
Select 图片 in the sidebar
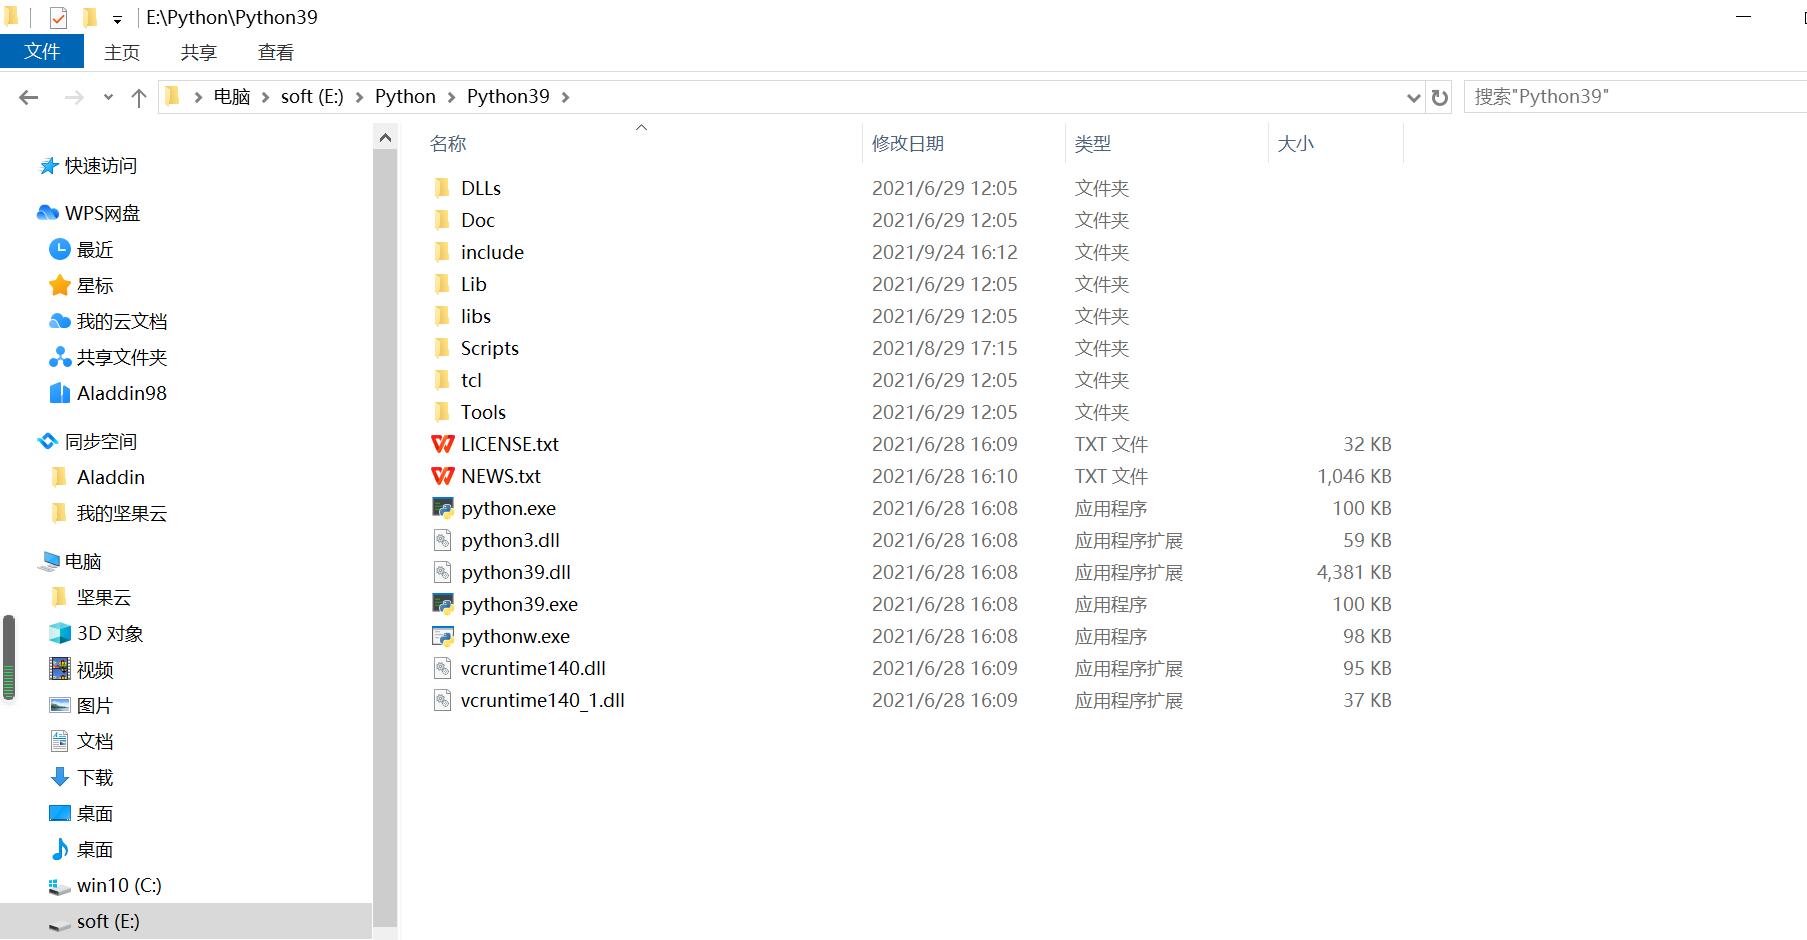(x=95, y=705)
